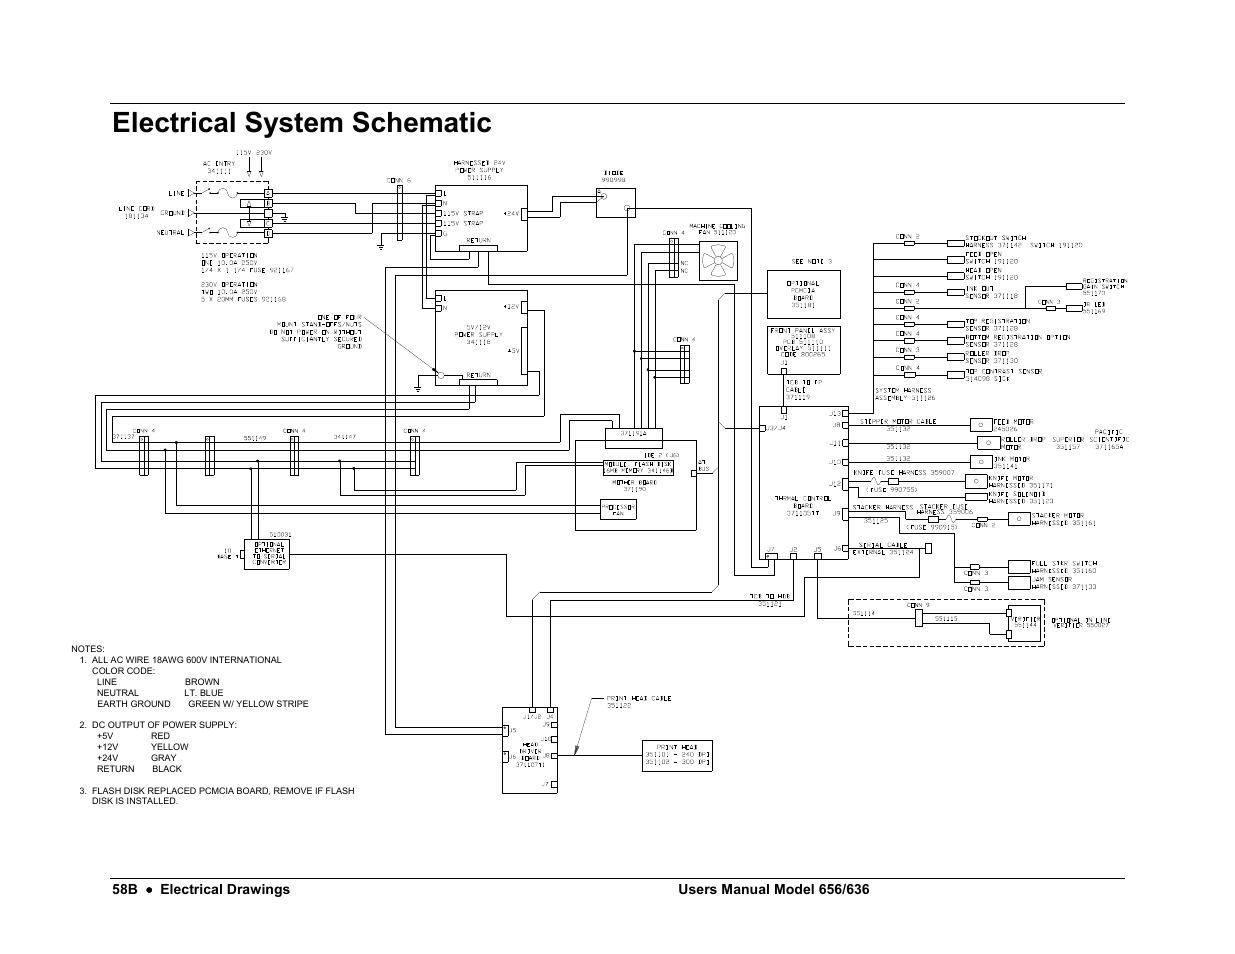Click 'EARTH GROUND' color code line

(x=203, y=704)
